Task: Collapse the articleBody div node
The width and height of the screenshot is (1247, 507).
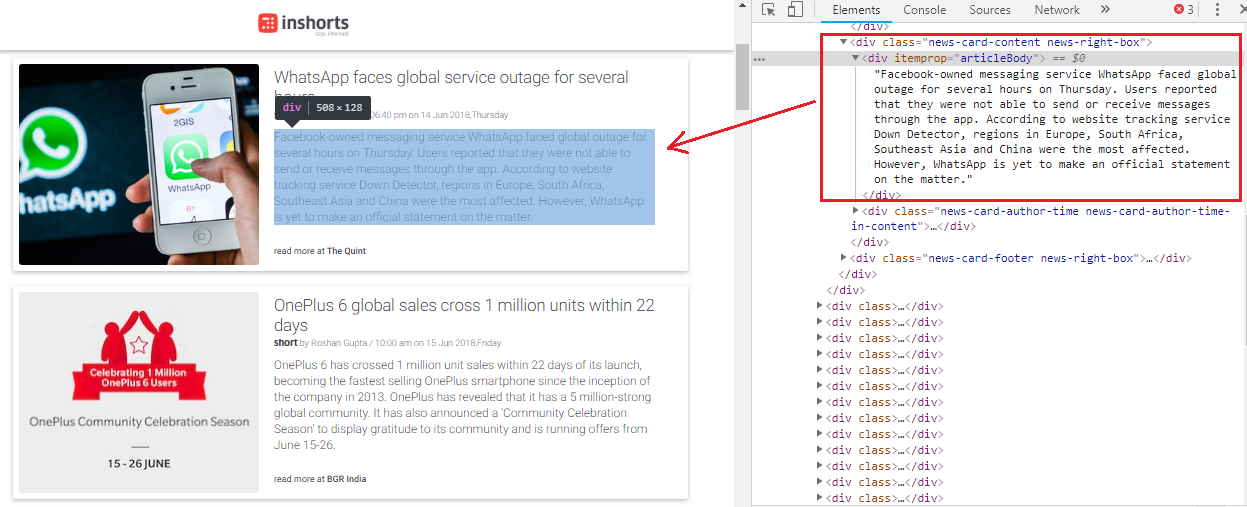Action: (855, 58)
